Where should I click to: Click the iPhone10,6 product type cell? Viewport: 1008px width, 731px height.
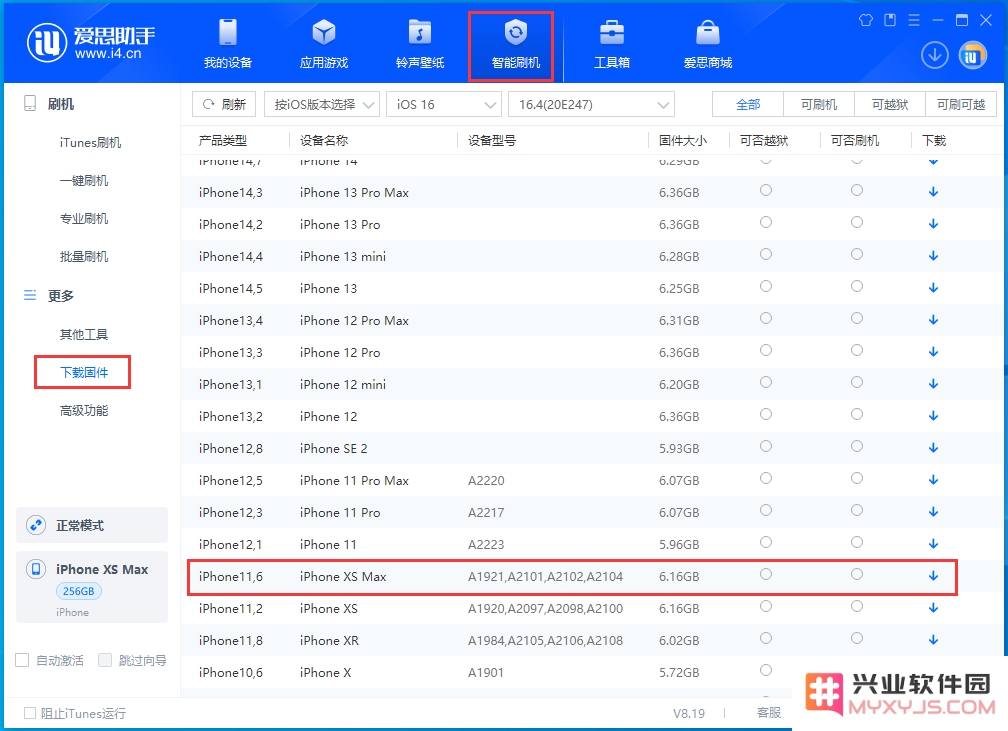(231, 672)
